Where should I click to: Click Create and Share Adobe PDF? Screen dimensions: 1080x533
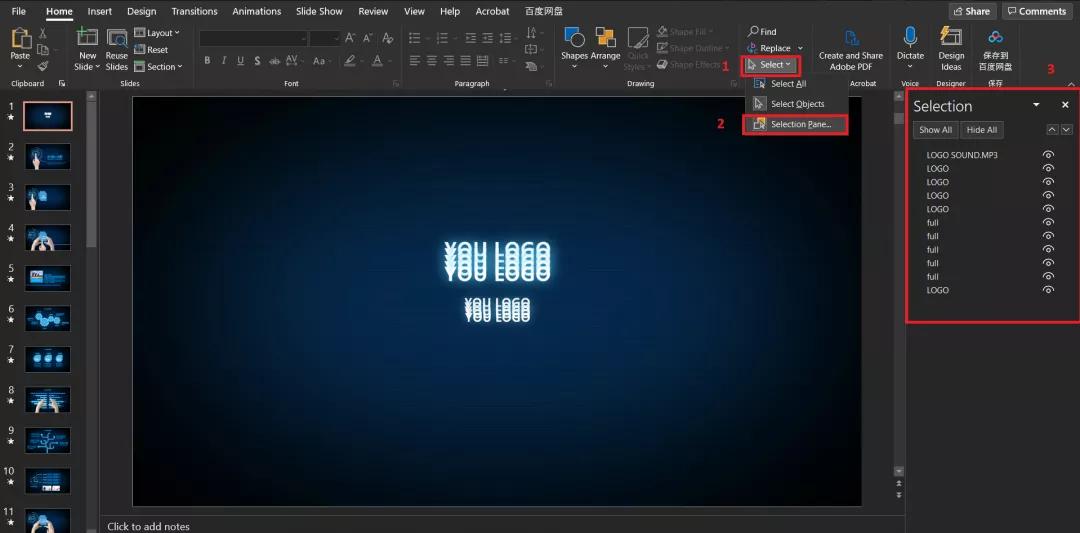[851, 38]
